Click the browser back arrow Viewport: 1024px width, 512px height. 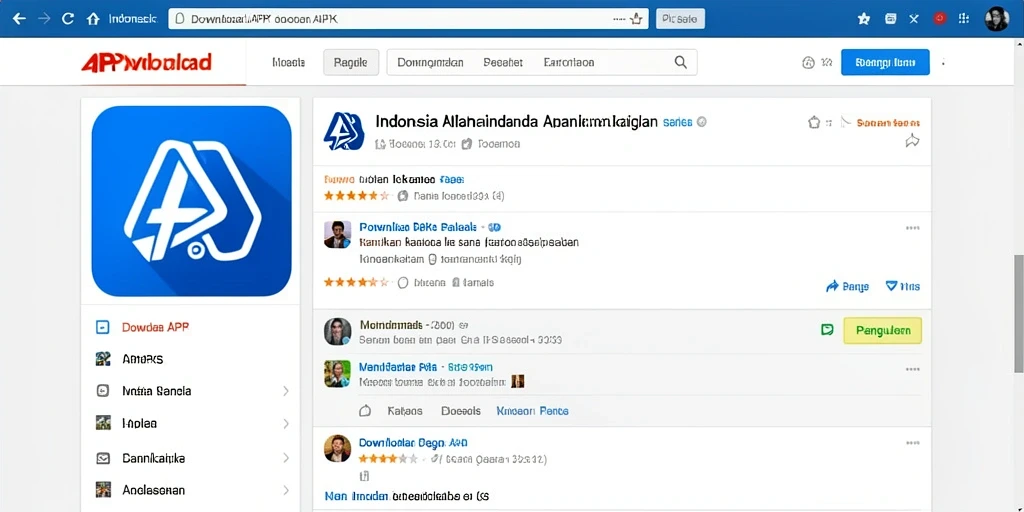pos(19,18)
